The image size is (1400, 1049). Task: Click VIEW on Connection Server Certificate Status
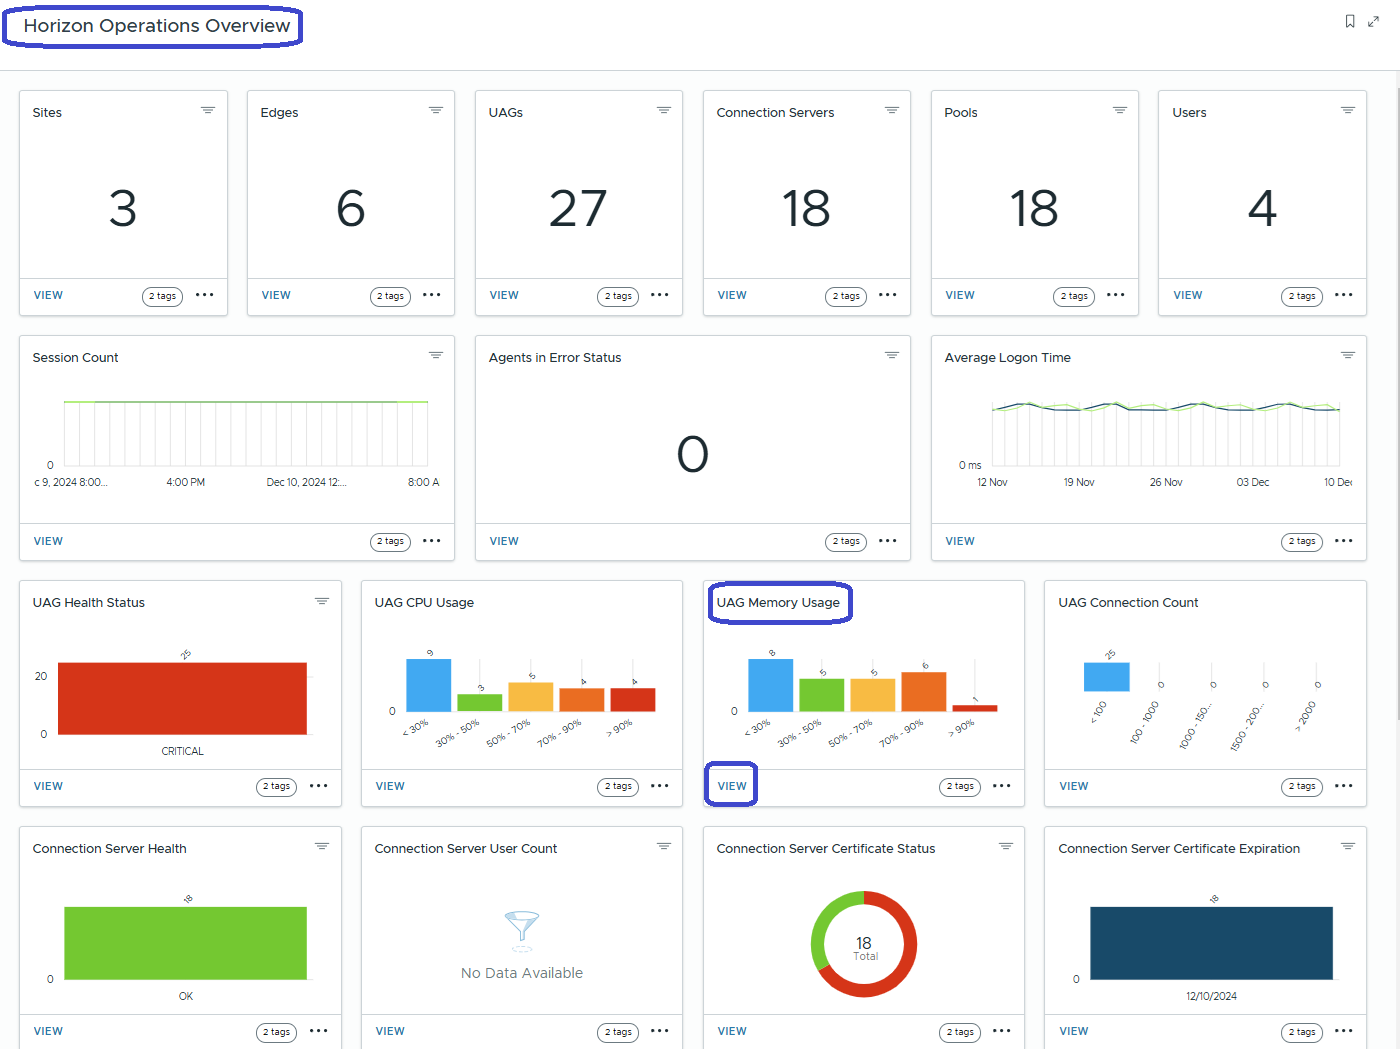(732, 1031)
